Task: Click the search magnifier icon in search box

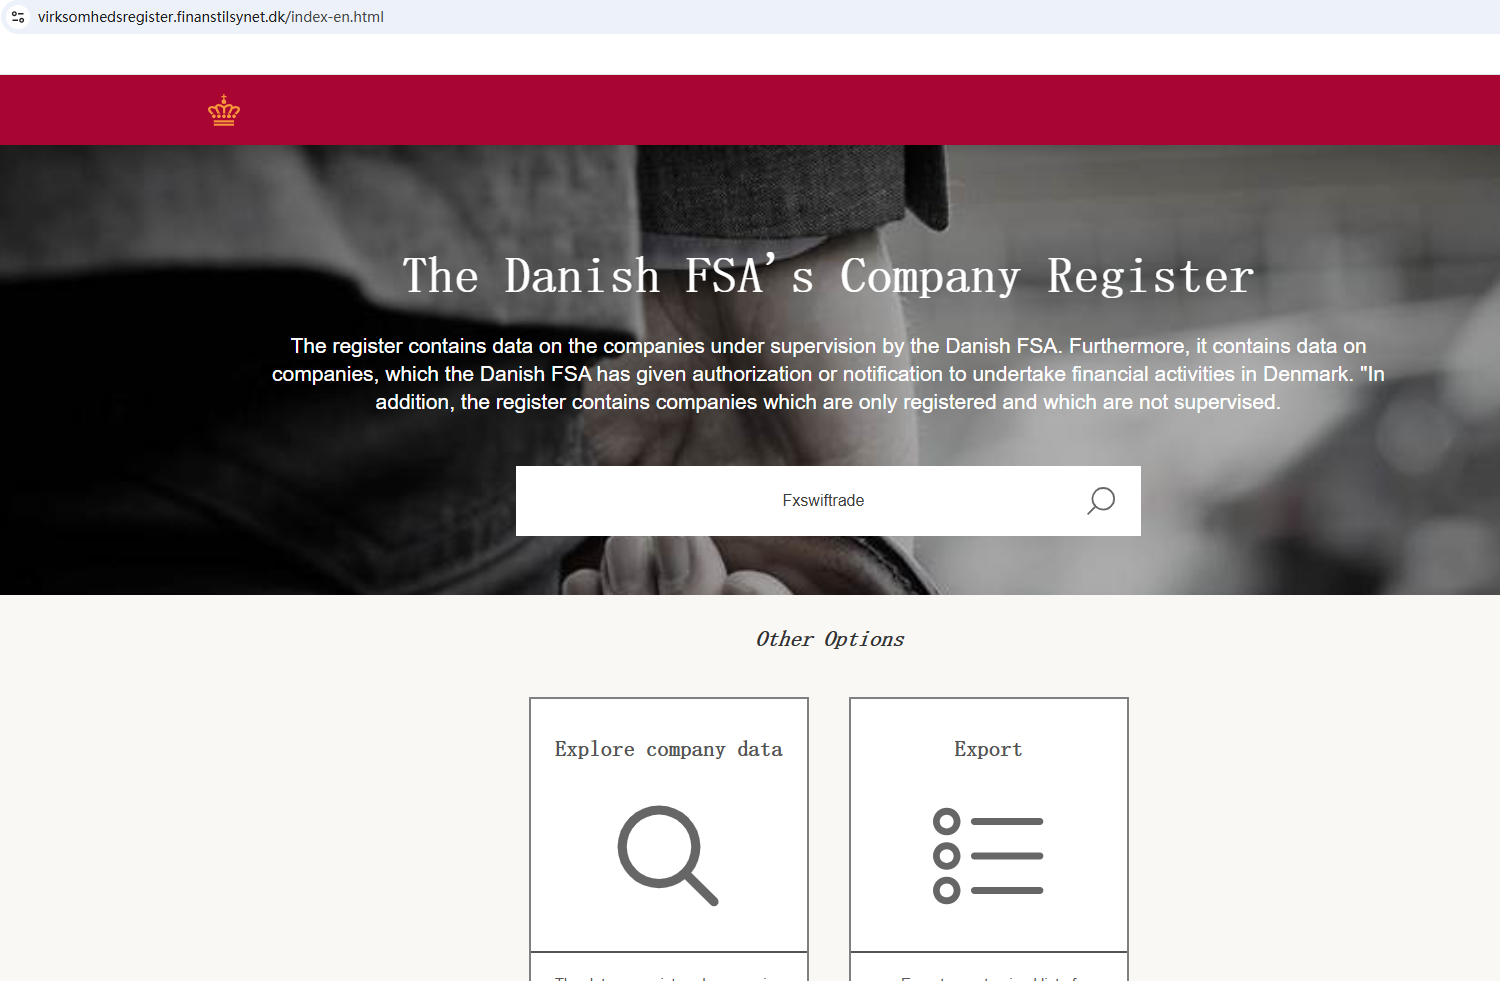Action: pos(1100,500)
